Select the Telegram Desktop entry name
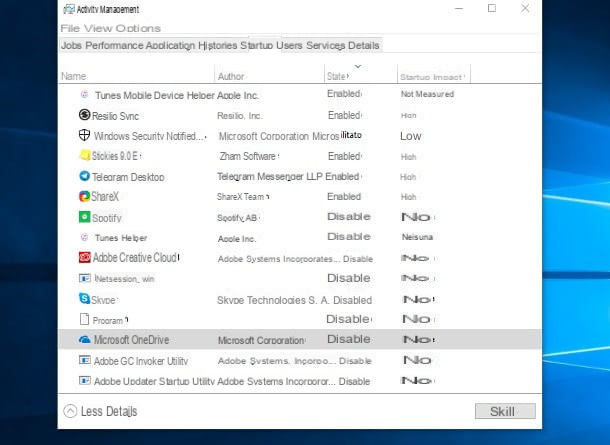Image resolution: width=610 pixels, height=445 pixels. point(128,177)
